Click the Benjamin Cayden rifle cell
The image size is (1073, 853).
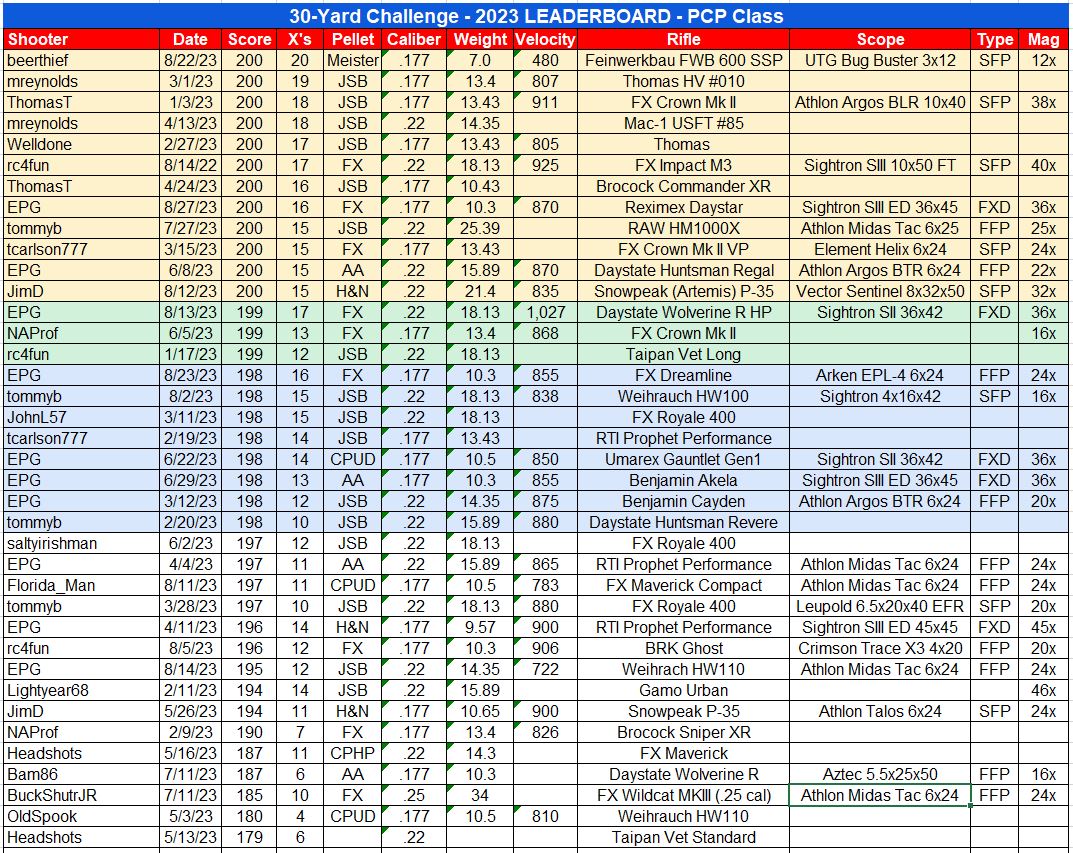[683, 501]
